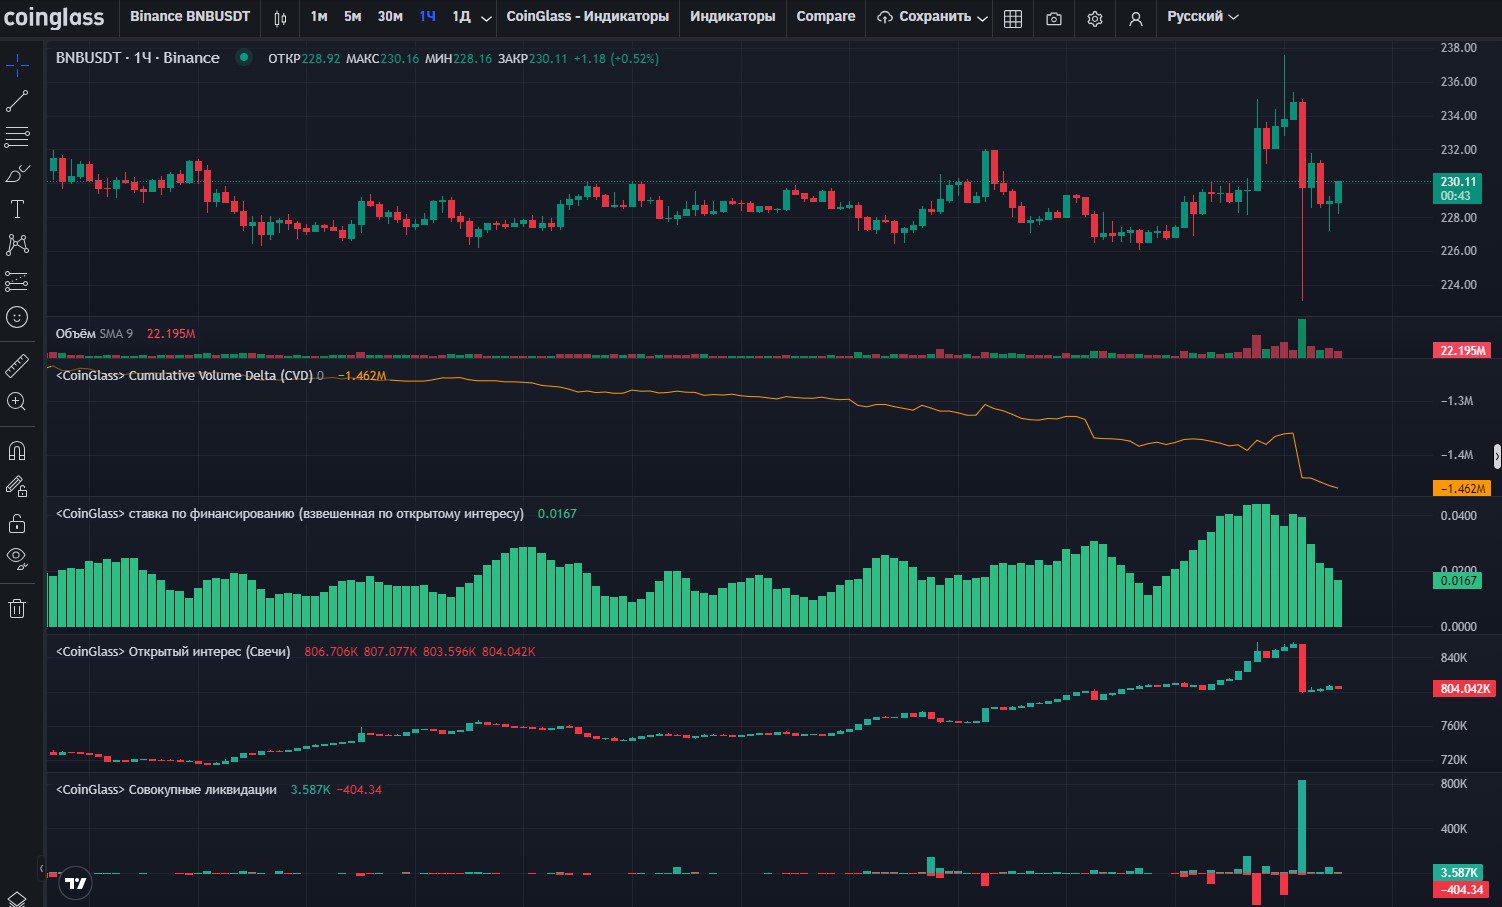Open the emoji icons tool
The height and width of the screenshot is (907, 1502).
[17, 317]
